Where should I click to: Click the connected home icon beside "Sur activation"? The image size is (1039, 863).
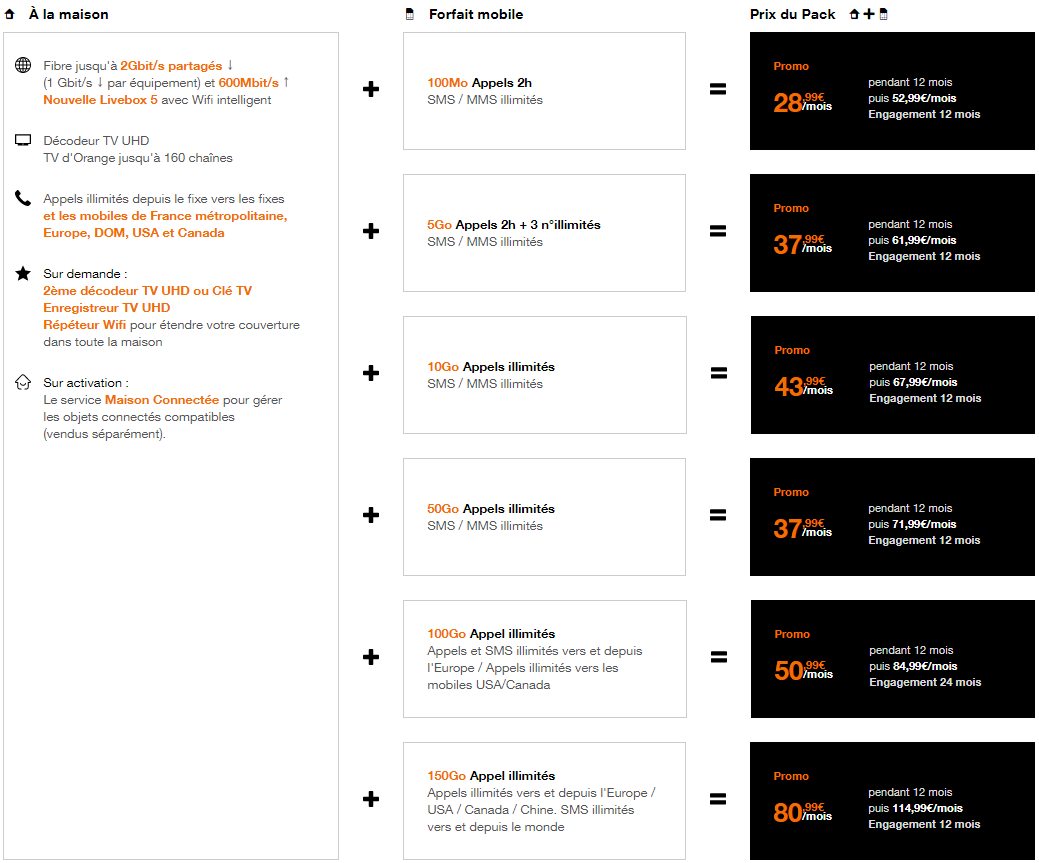point(23,382)
